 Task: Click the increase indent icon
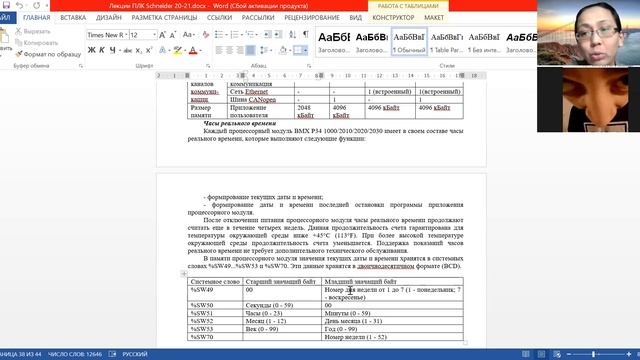click(x=278, y=35)
